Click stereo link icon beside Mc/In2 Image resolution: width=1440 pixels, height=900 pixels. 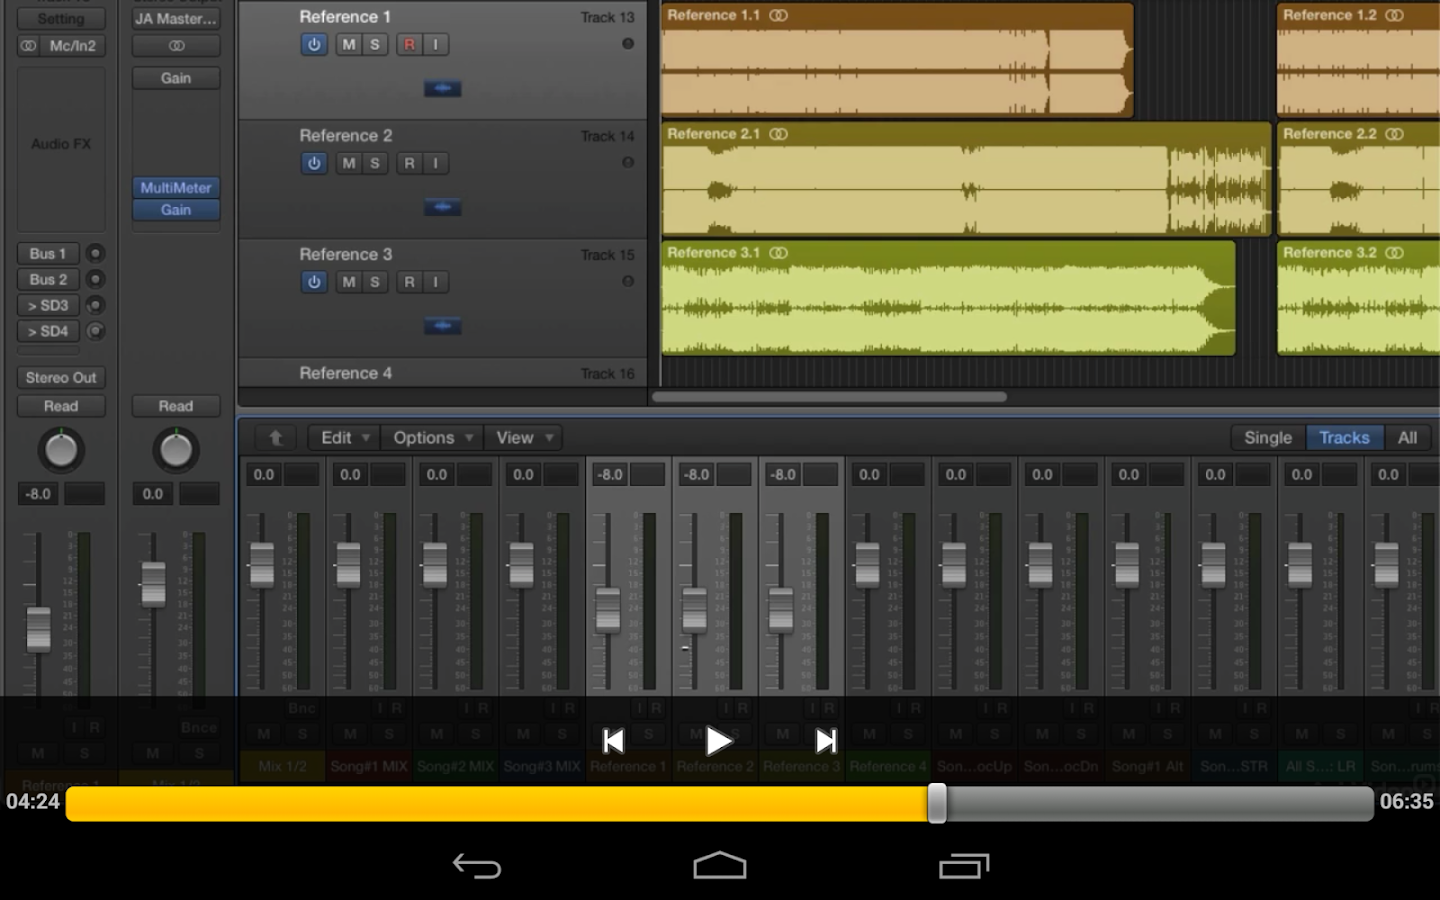click(x=29, y=46)
